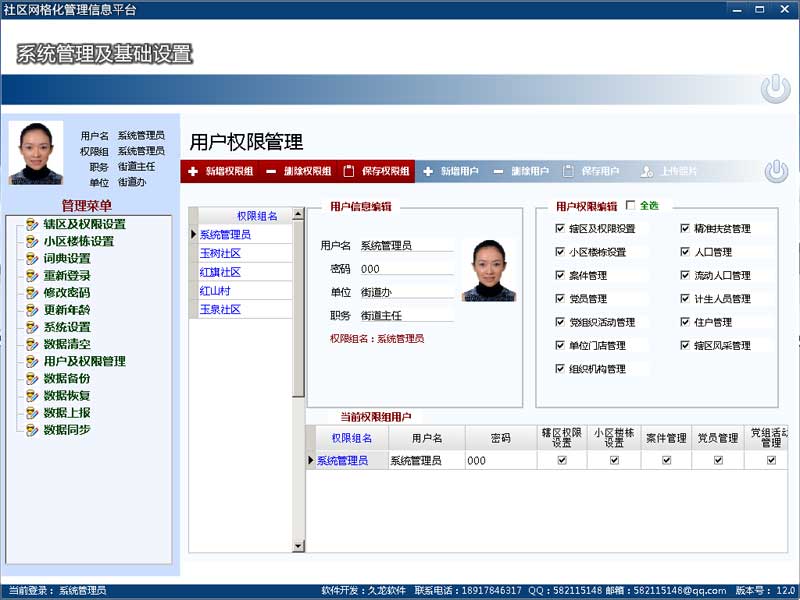Select 玉树社区 permission group link
Image resolution: width=800 pixels, height=600 pixels.
click(220, 253)
